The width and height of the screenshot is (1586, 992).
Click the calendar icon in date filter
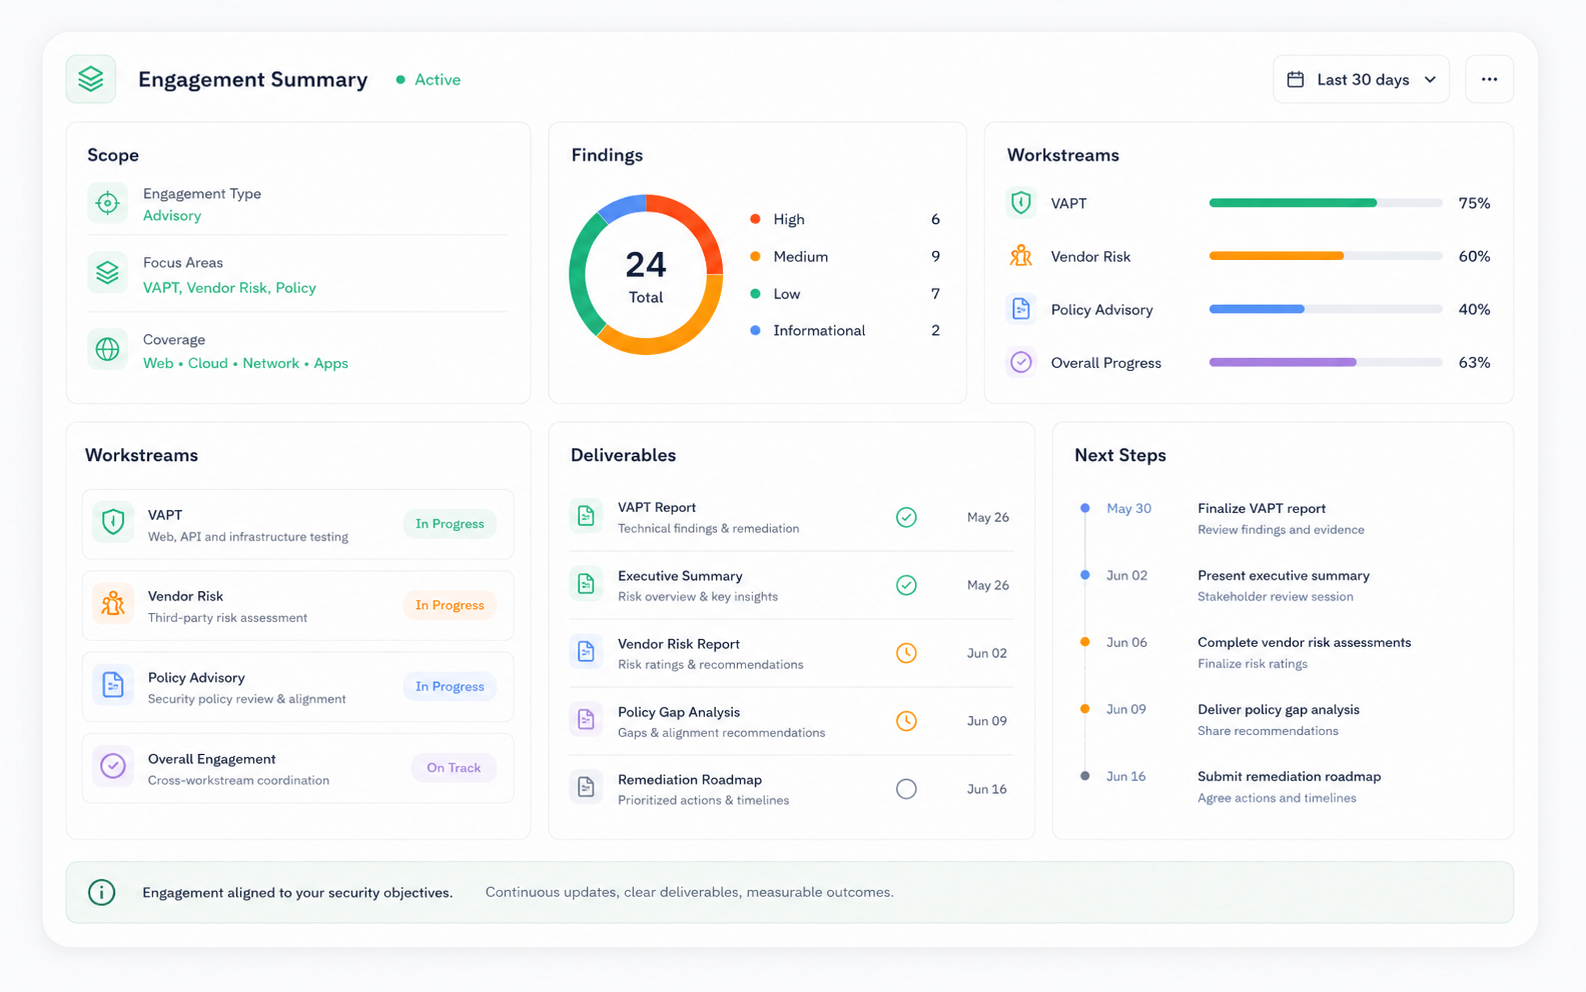tap(1295, 79)
